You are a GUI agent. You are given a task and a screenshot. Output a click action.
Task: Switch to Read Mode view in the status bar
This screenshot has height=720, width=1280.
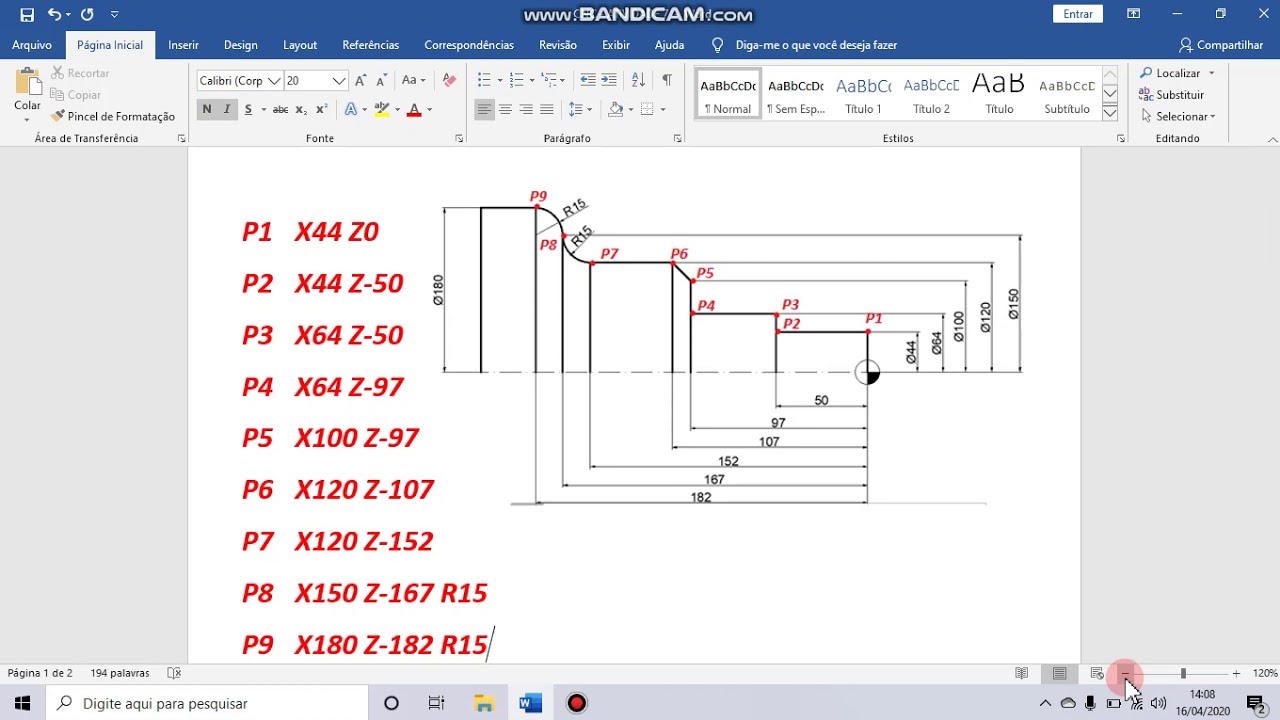1021,673
